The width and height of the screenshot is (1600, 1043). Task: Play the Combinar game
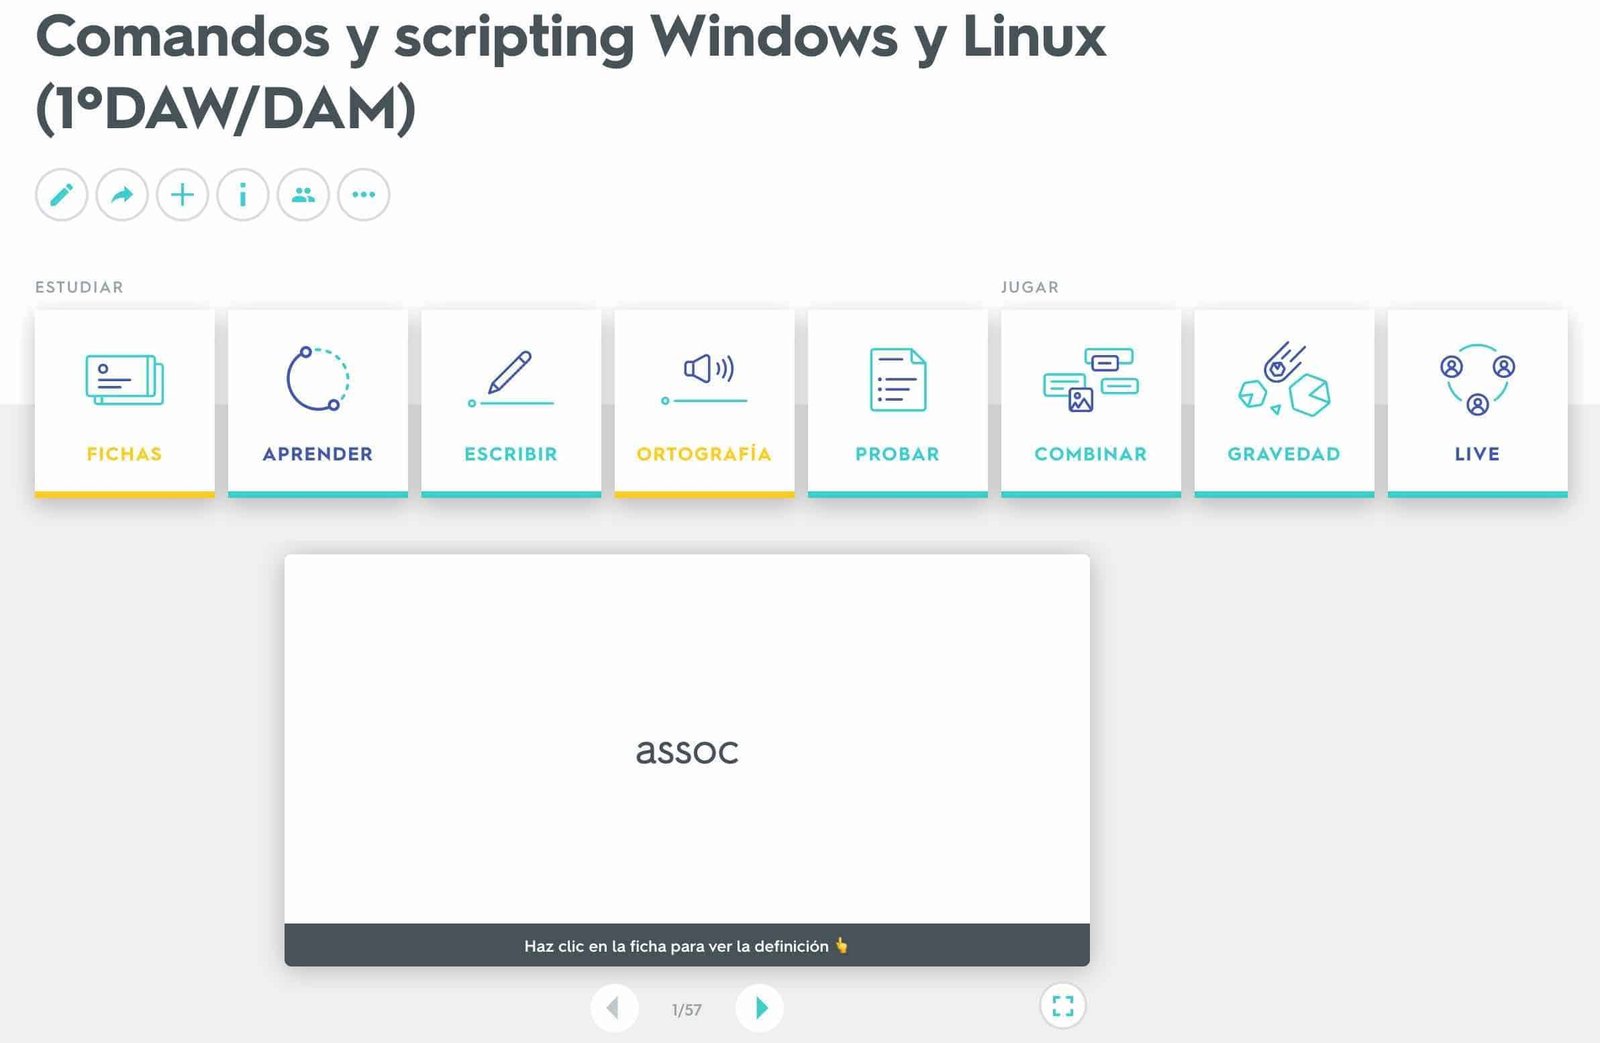1091,403
